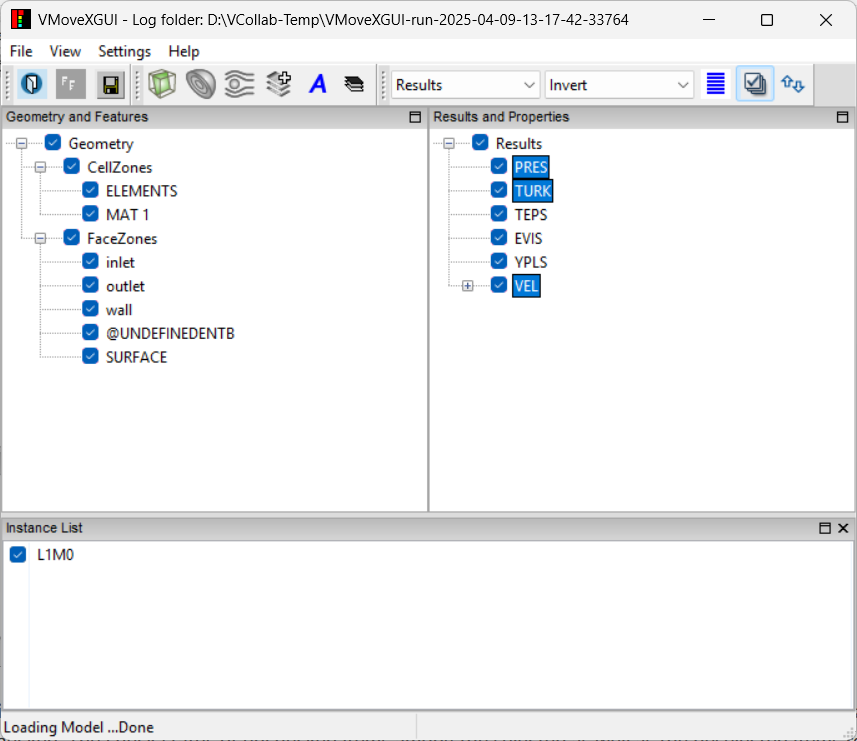Click the layers with plus icon
The height and width of the screenshot is (741, 857).
(x=279, y=84)
